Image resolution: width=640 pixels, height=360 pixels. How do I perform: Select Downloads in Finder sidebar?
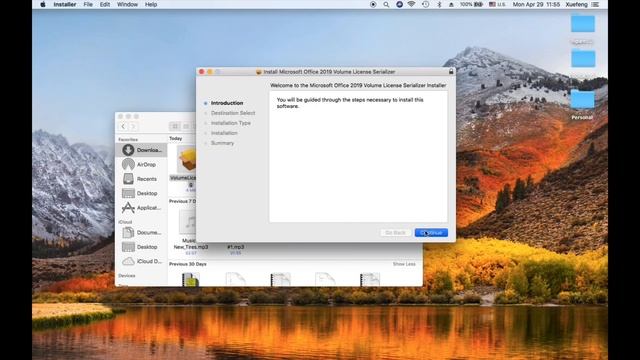coord(141,150)
